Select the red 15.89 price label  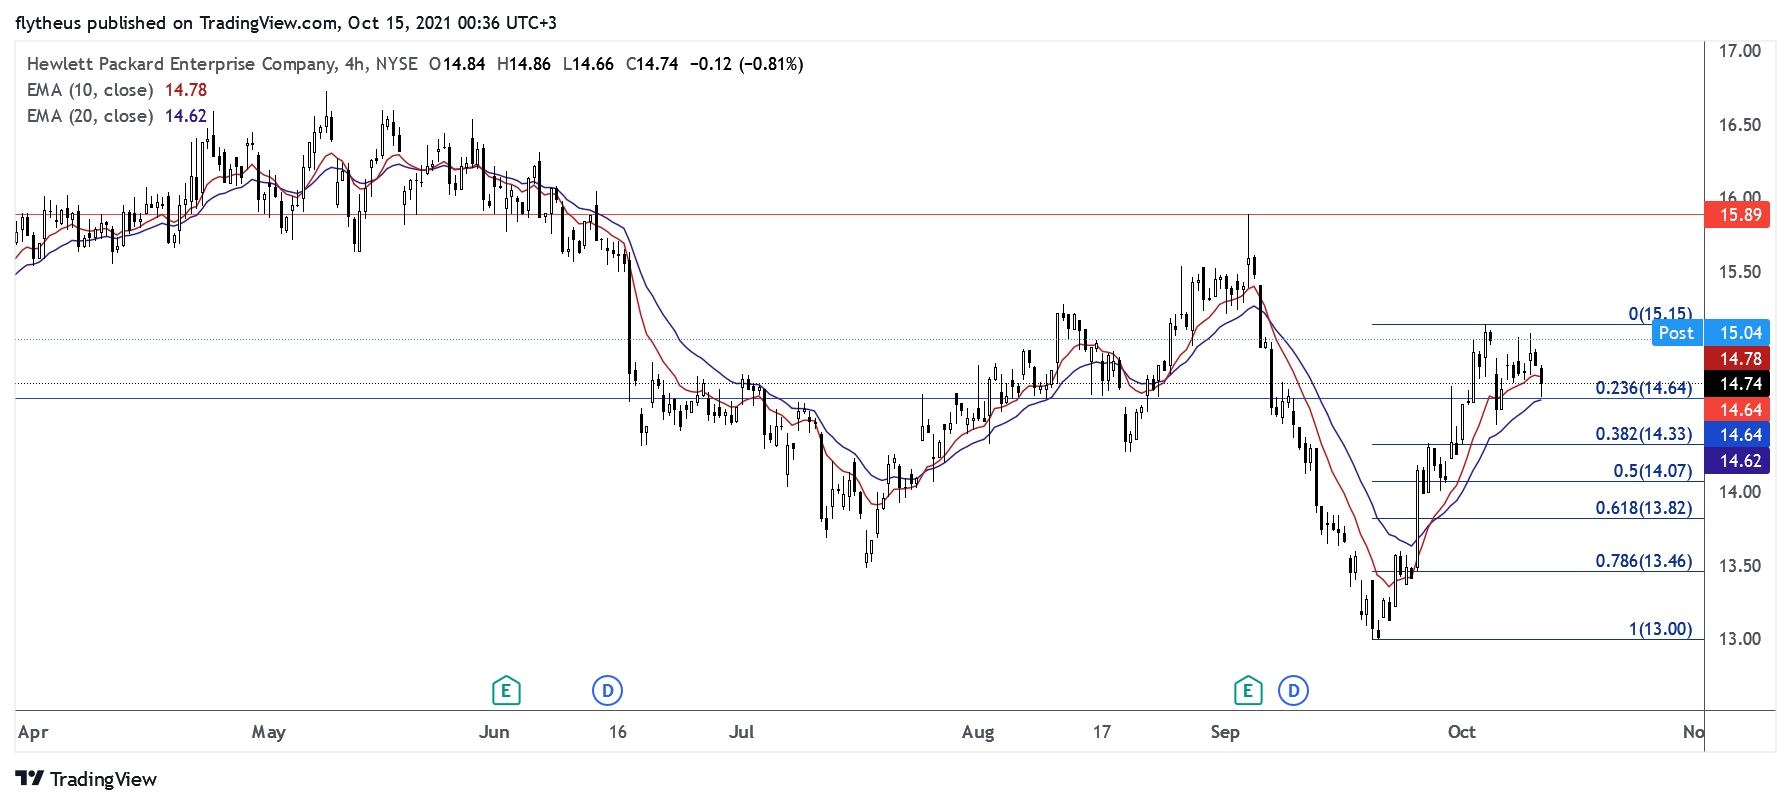1737,215
